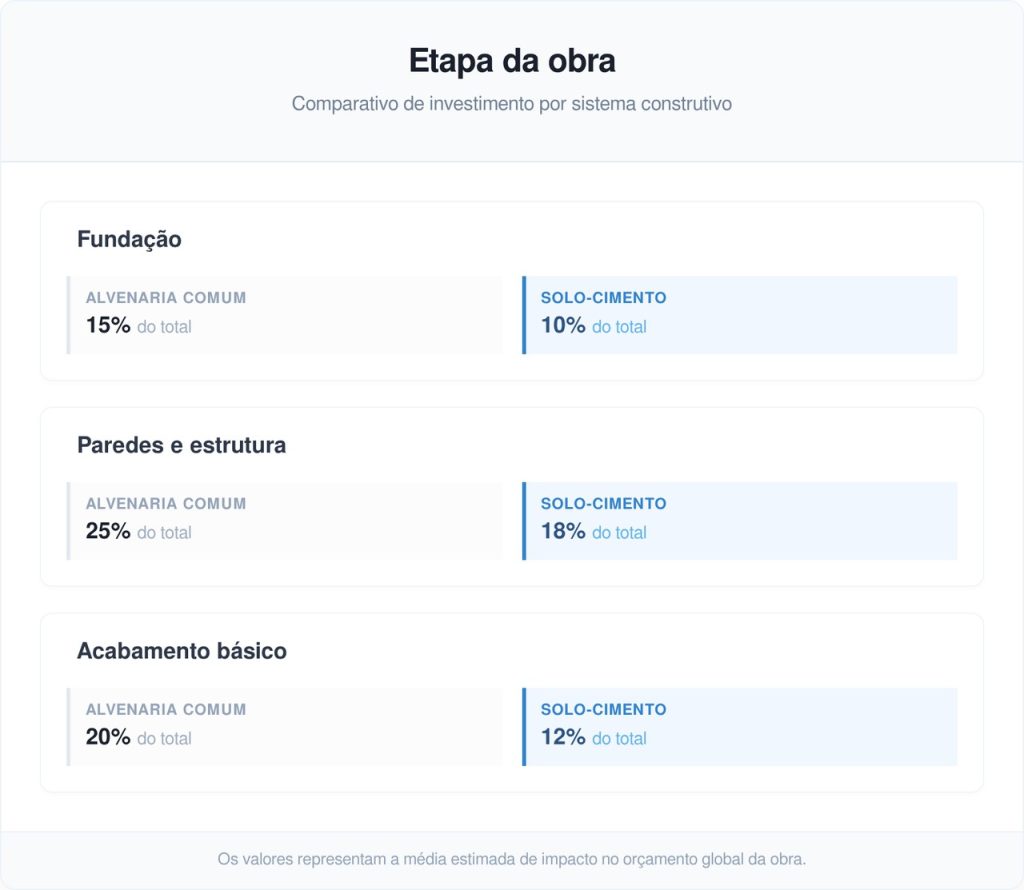Click the 12% Solo-Cimento value
The height and width of the screenshot is (890, 1024).
coord(563,737)
